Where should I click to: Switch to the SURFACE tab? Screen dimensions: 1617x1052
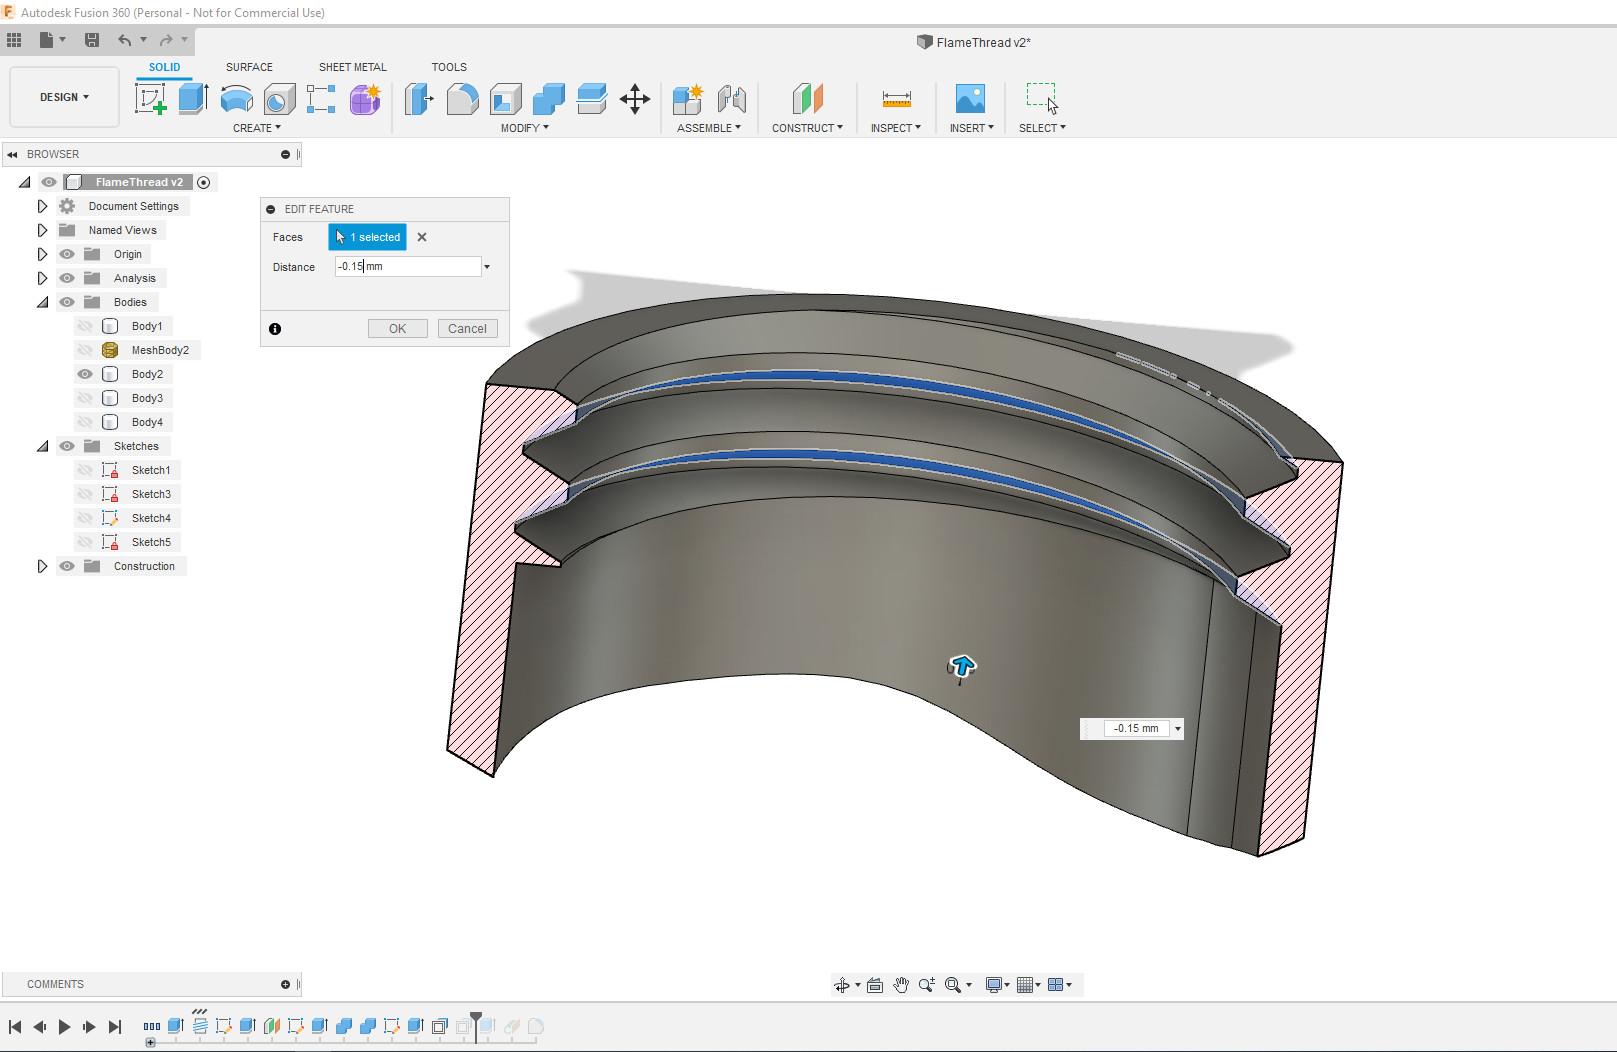(x=249, y=67)
